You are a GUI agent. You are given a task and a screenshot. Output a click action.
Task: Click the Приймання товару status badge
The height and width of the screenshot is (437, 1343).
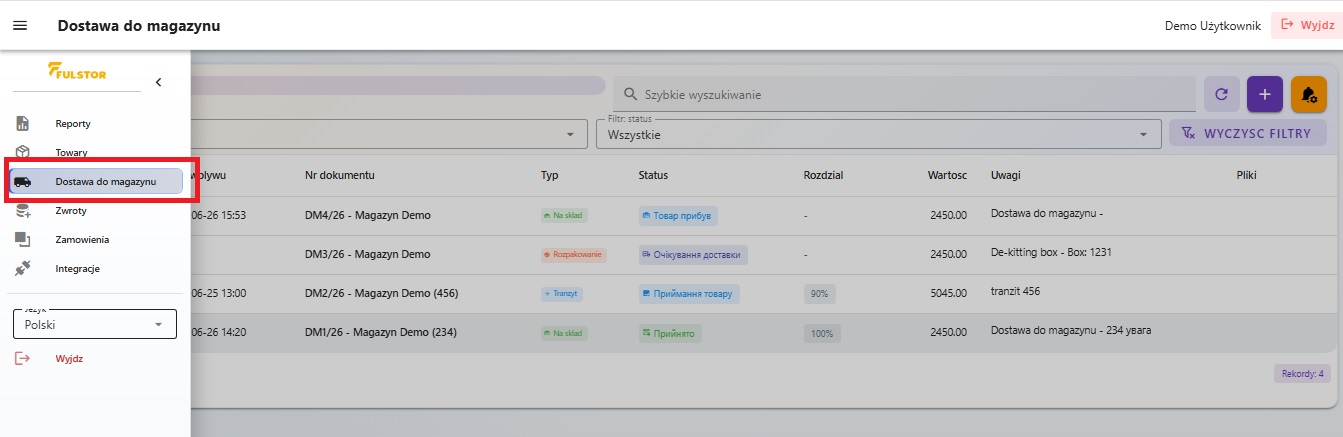click(689, 293)
